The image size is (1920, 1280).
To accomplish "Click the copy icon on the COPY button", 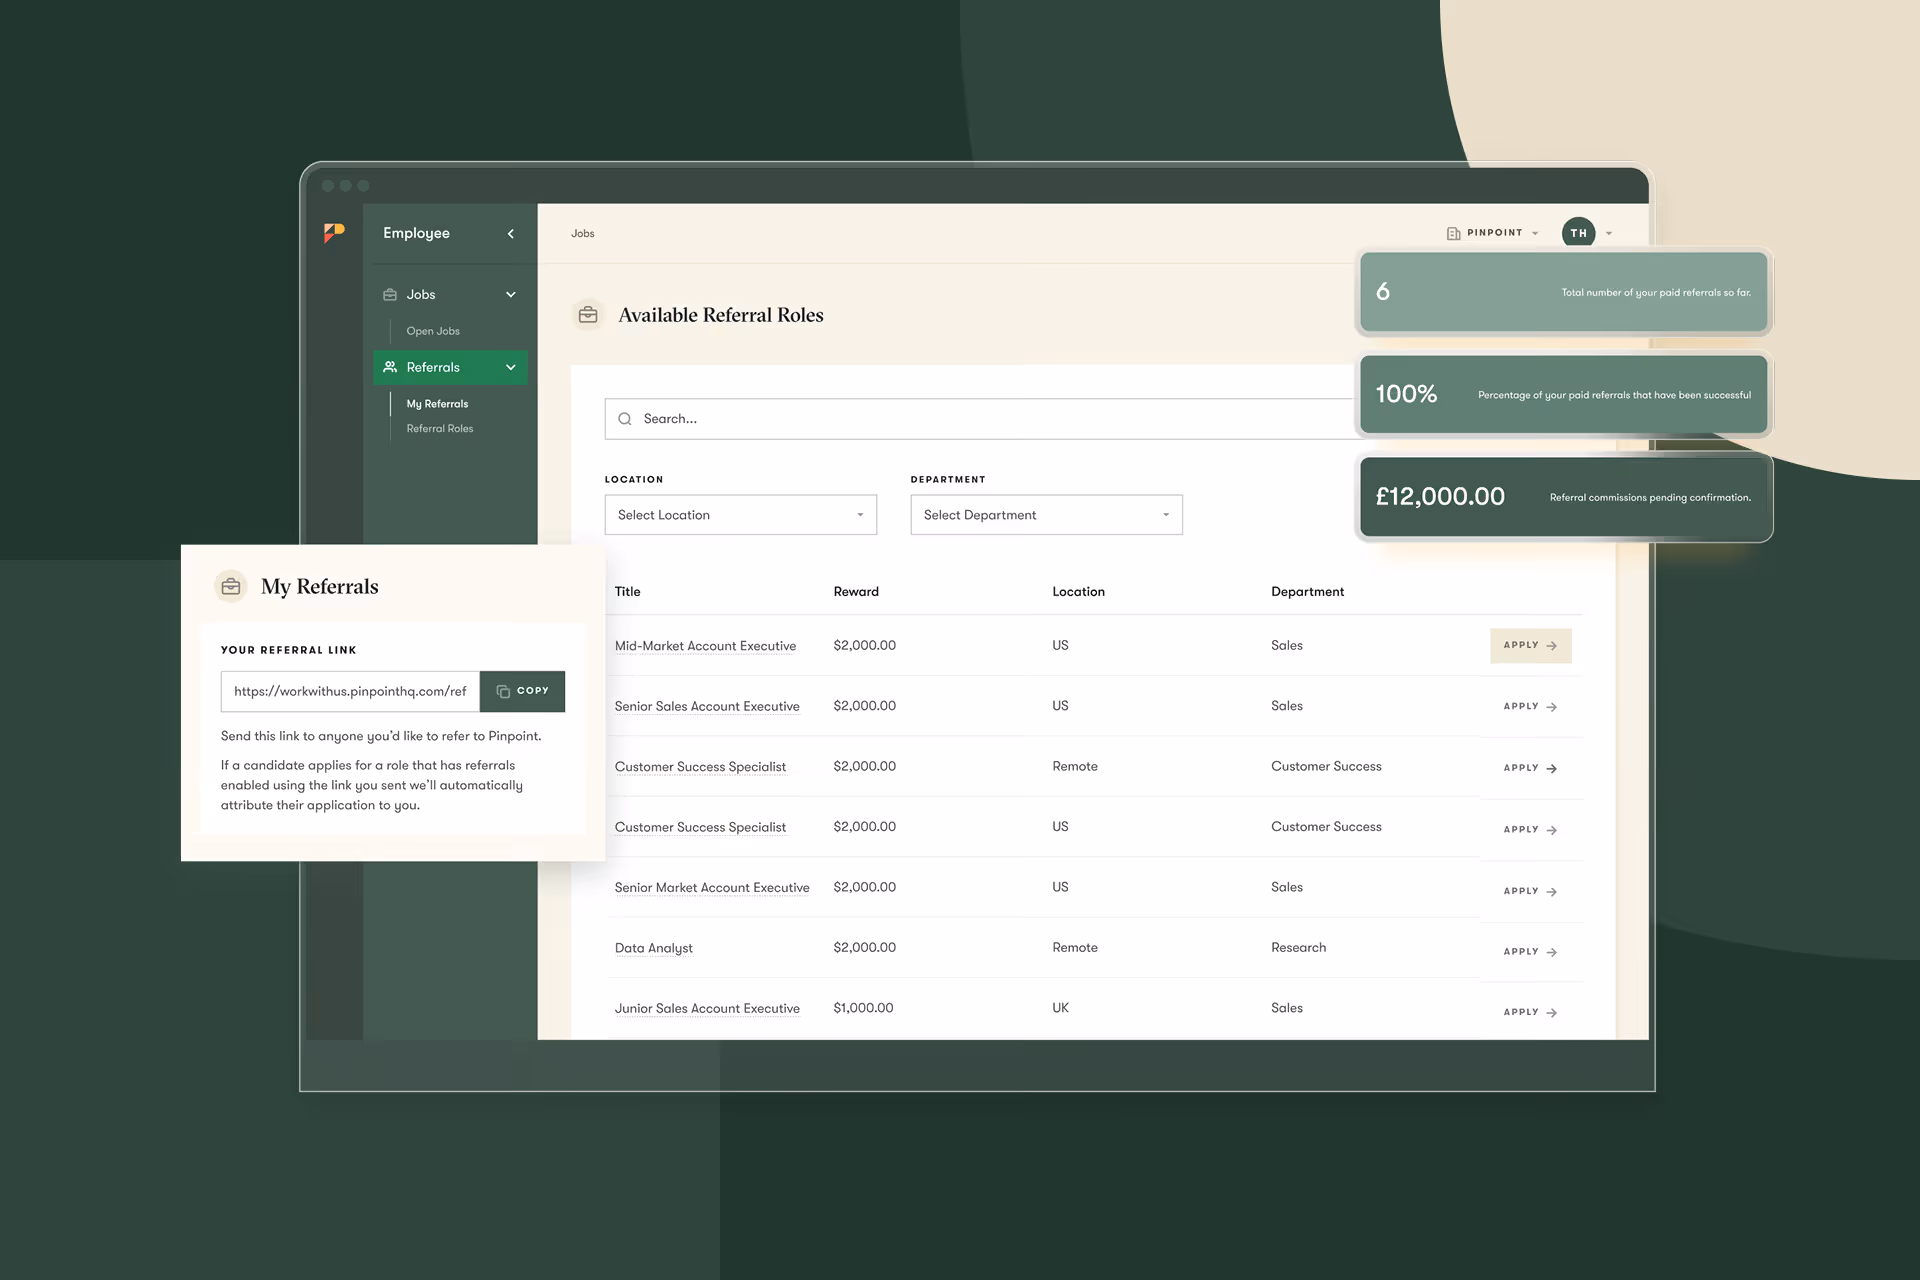I will (x=503, y=691).
